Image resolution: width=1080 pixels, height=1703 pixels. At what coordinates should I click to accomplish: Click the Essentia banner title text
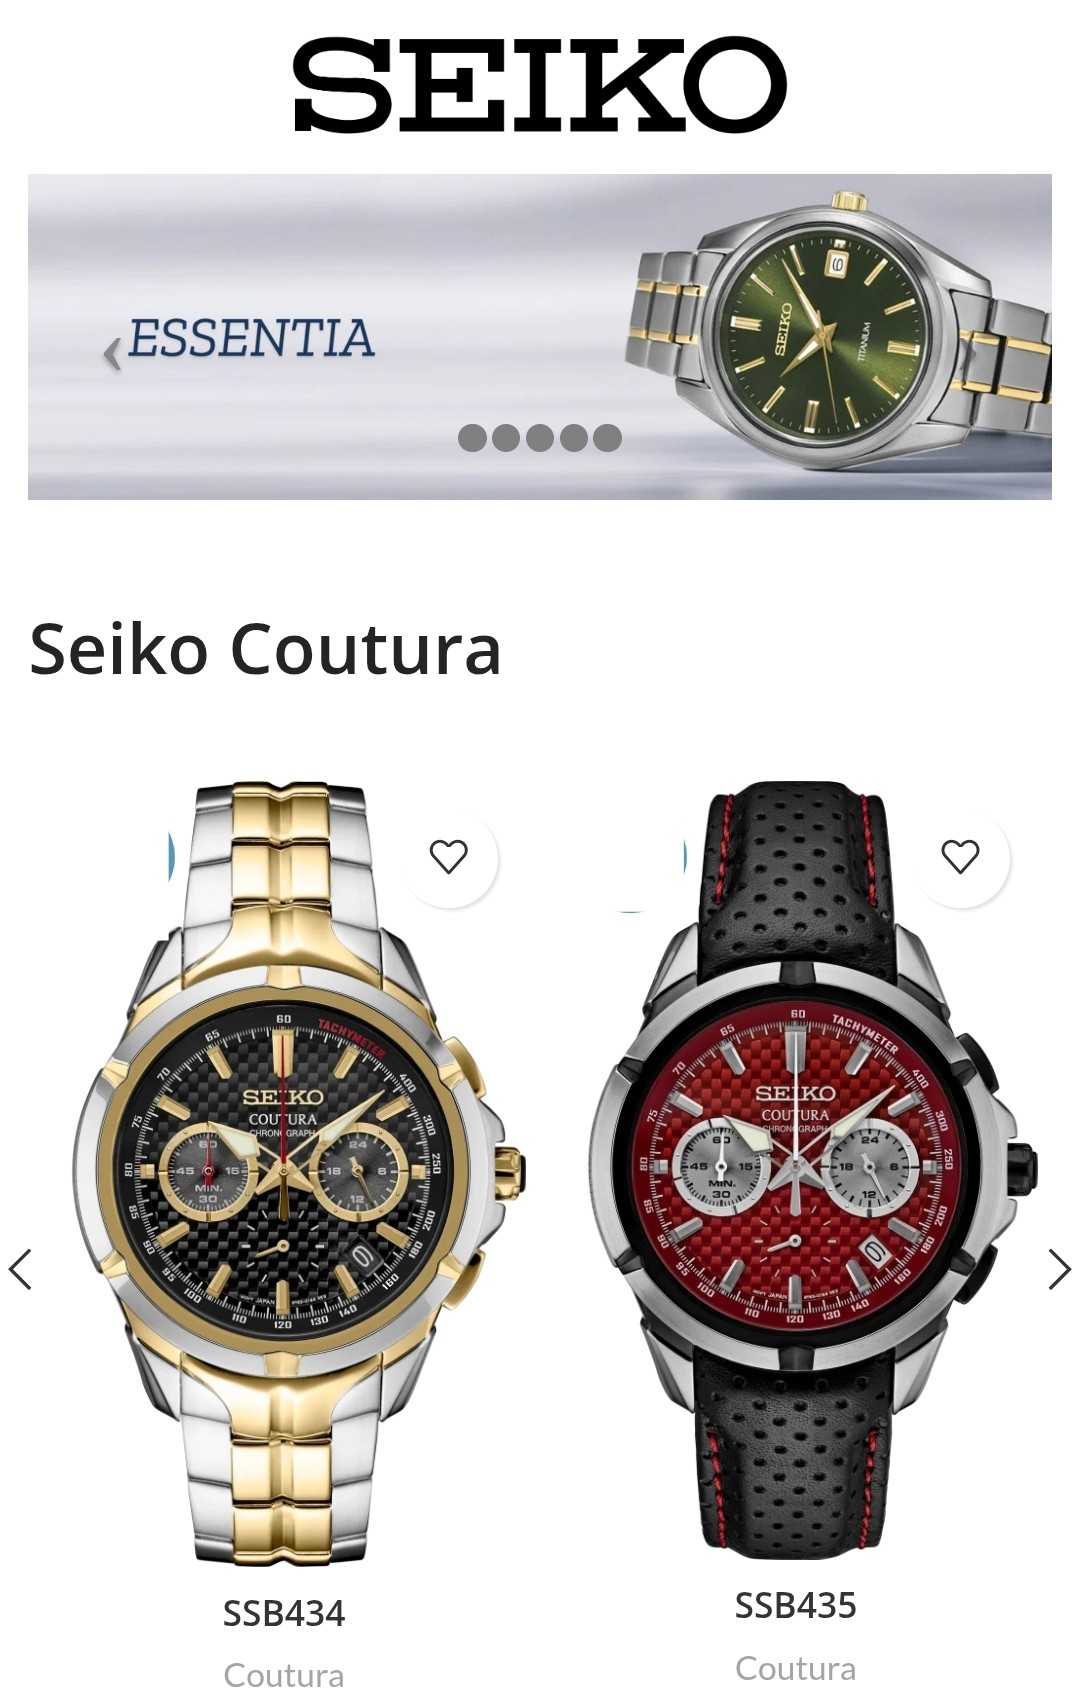click(x=251, y=338)
